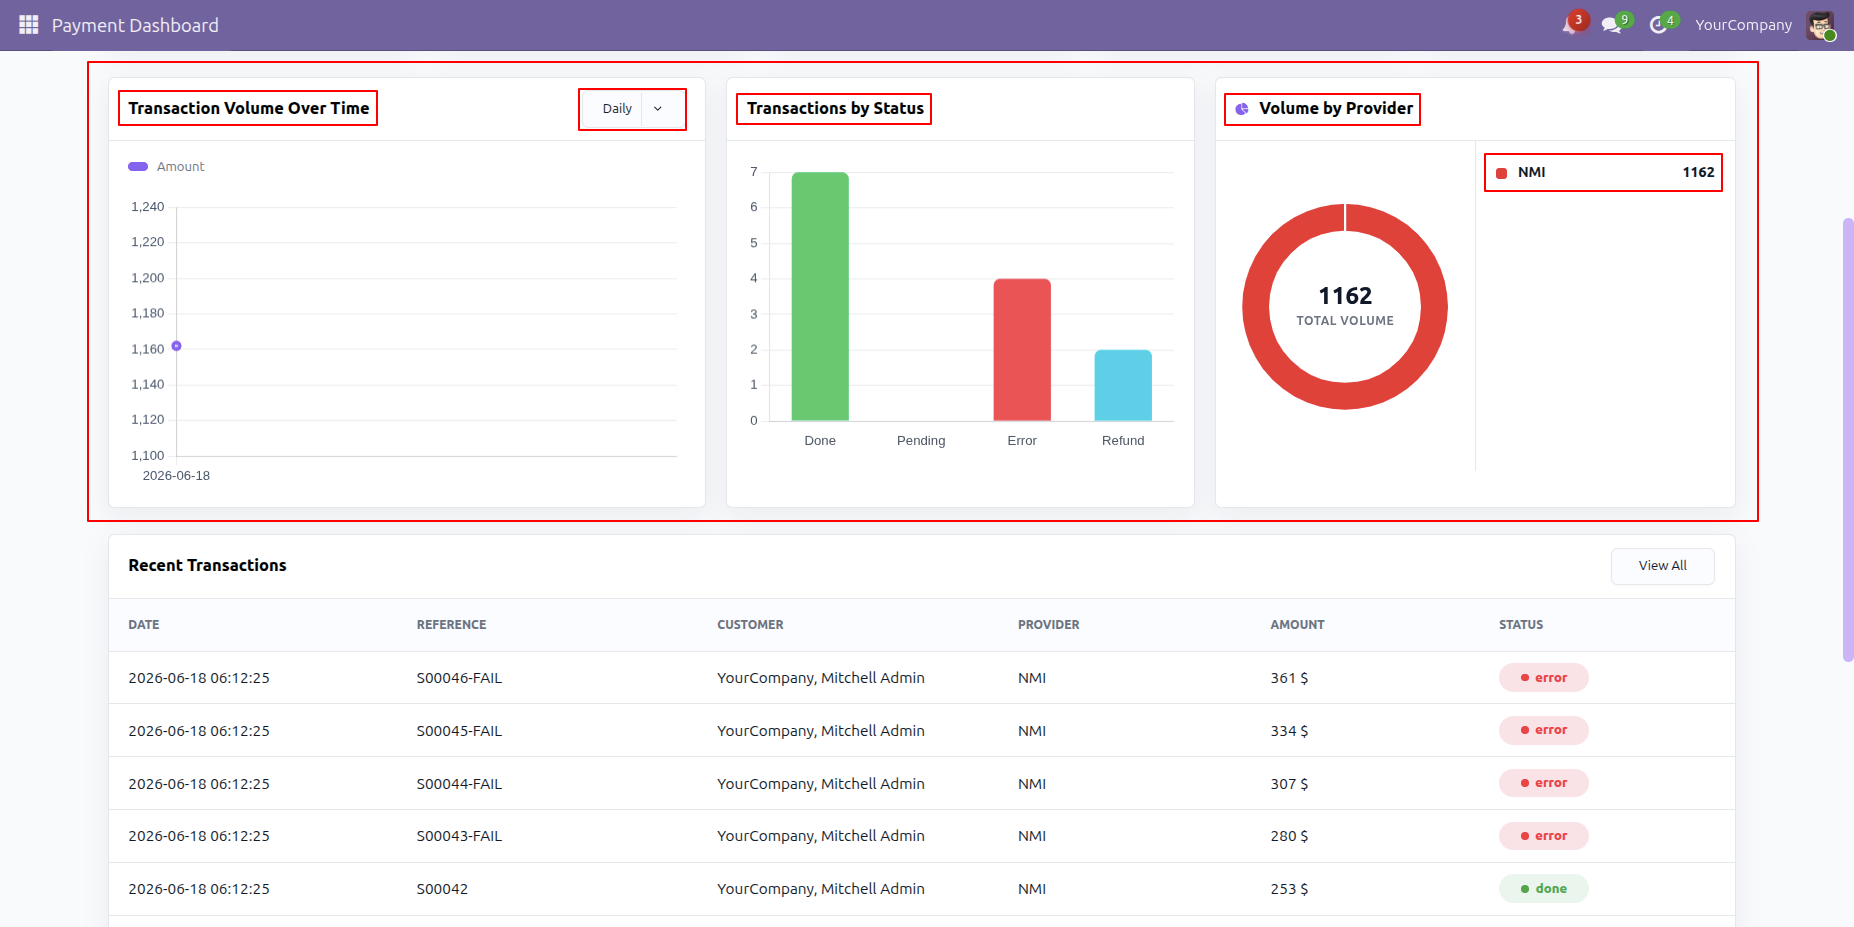
Task: Open the YourCompany company switcher
Action: pos(1743,25)
